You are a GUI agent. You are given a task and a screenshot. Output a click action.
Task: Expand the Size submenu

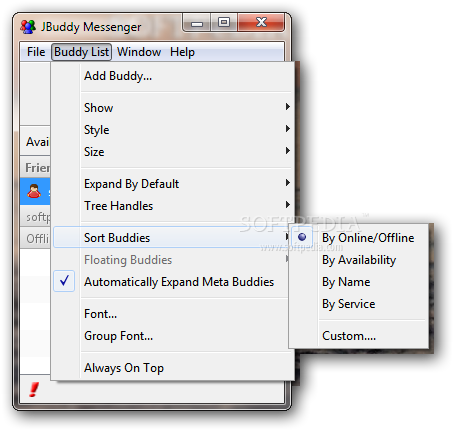[x=173, y=152]
